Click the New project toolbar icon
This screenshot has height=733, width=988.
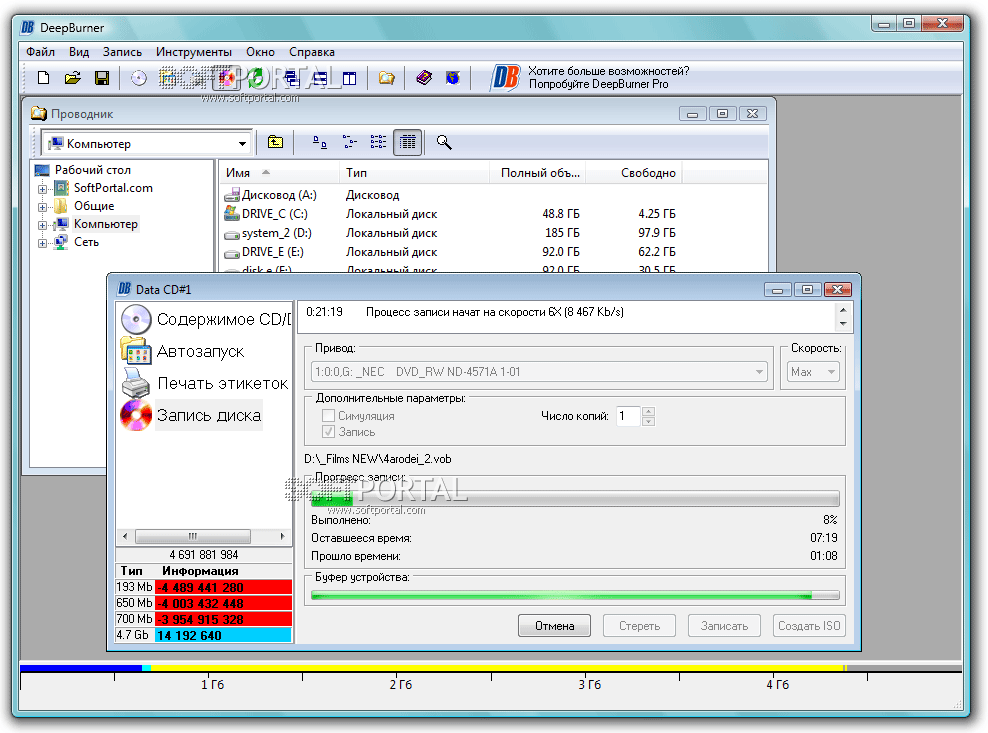pos(43,77)
